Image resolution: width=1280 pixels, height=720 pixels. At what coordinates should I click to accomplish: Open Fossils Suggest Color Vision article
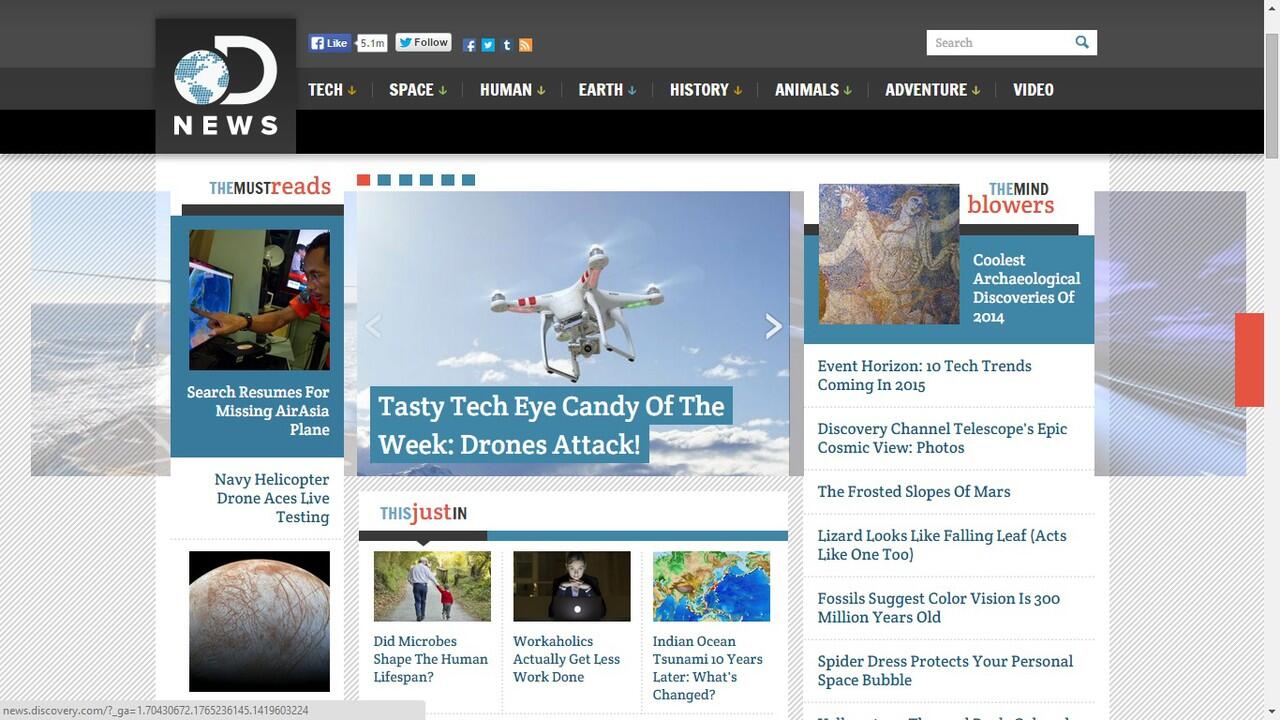tap(938, 608)
